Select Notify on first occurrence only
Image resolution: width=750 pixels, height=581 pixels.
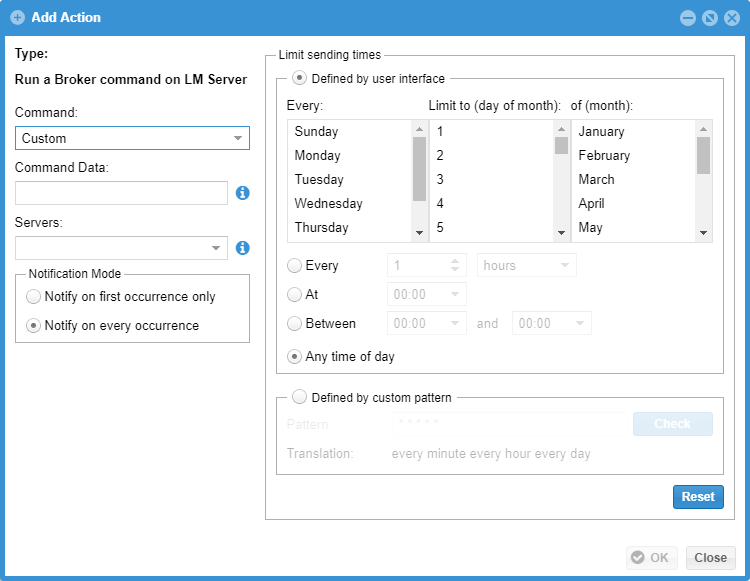[x=34, y=297]
